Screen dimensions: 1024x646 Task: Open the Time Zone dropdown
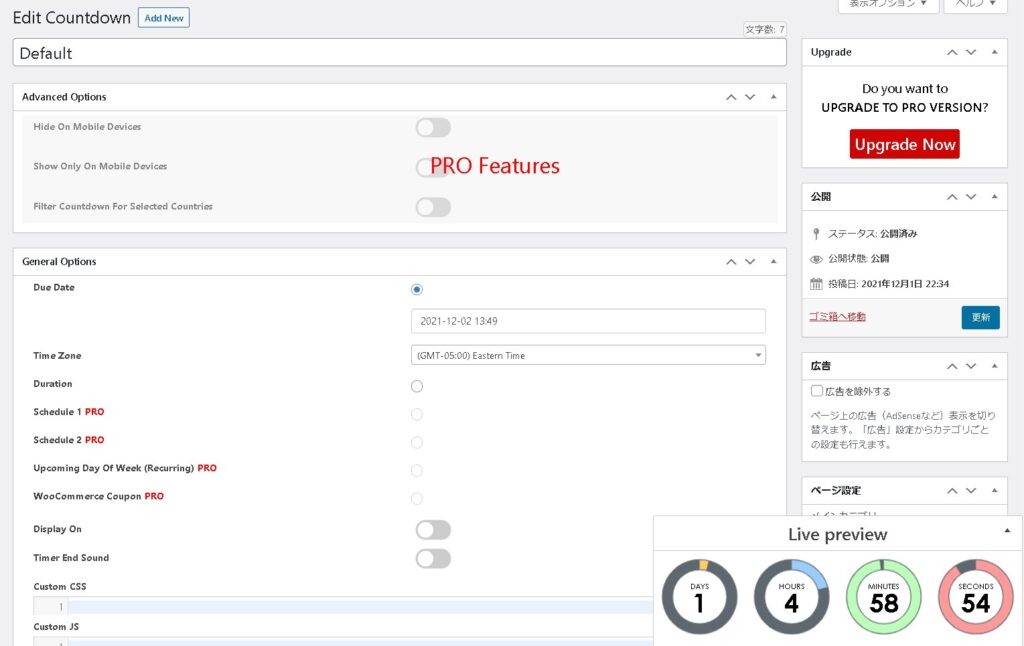pyautogui.click(x=588, y=355)
